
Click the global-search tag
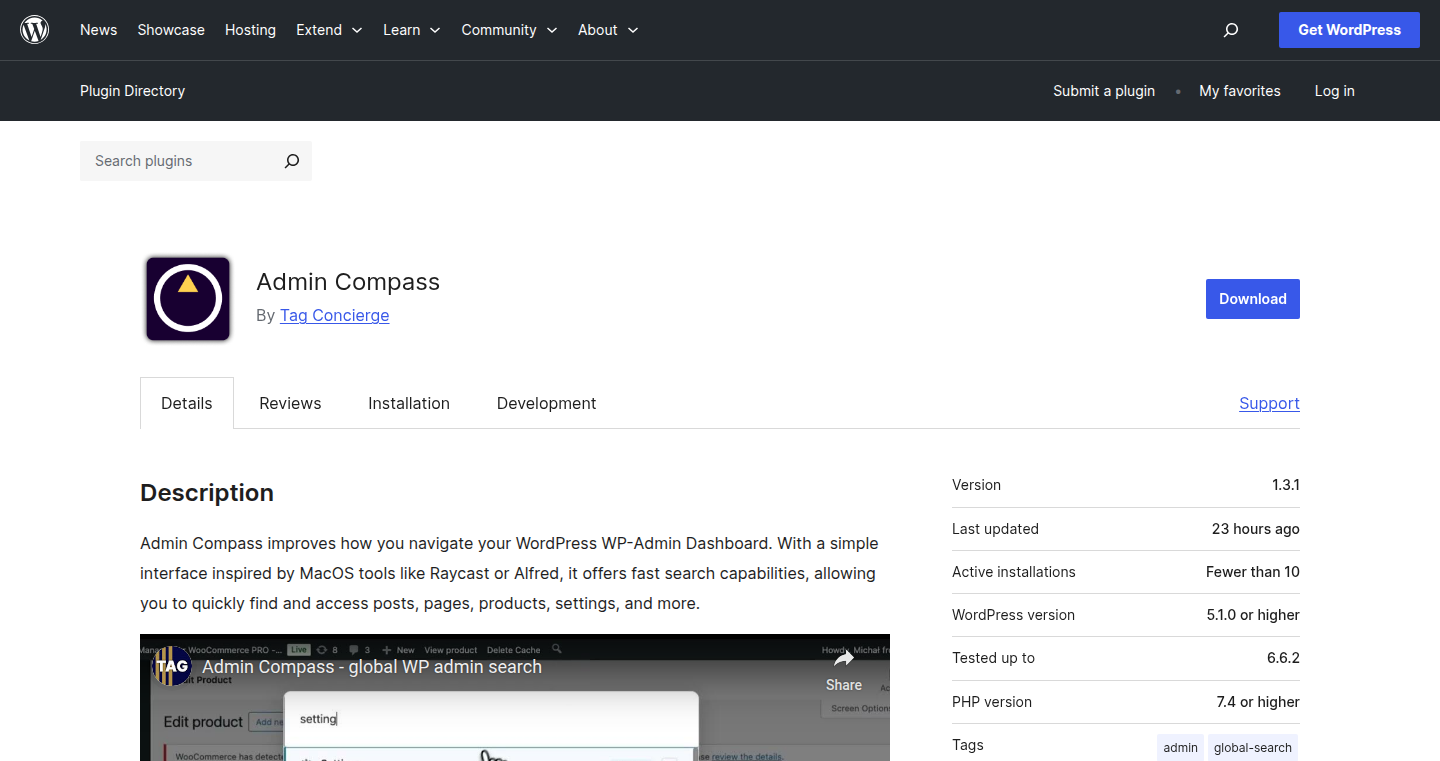pyautogui.click(x=1252, y=747)
